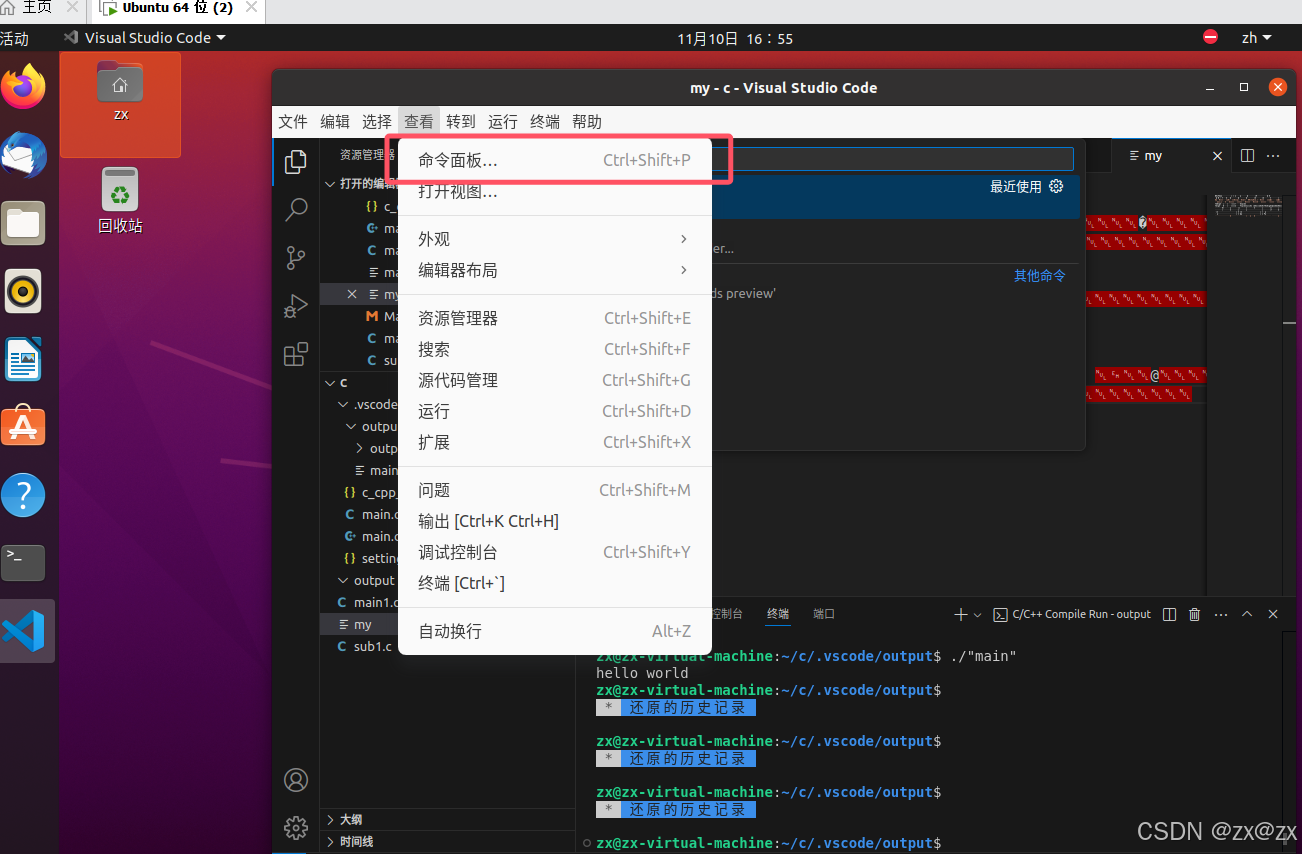Kill terminal with the trash icon
The height and width of the screenshot is (854, 1302).
tap(1194, 614)
